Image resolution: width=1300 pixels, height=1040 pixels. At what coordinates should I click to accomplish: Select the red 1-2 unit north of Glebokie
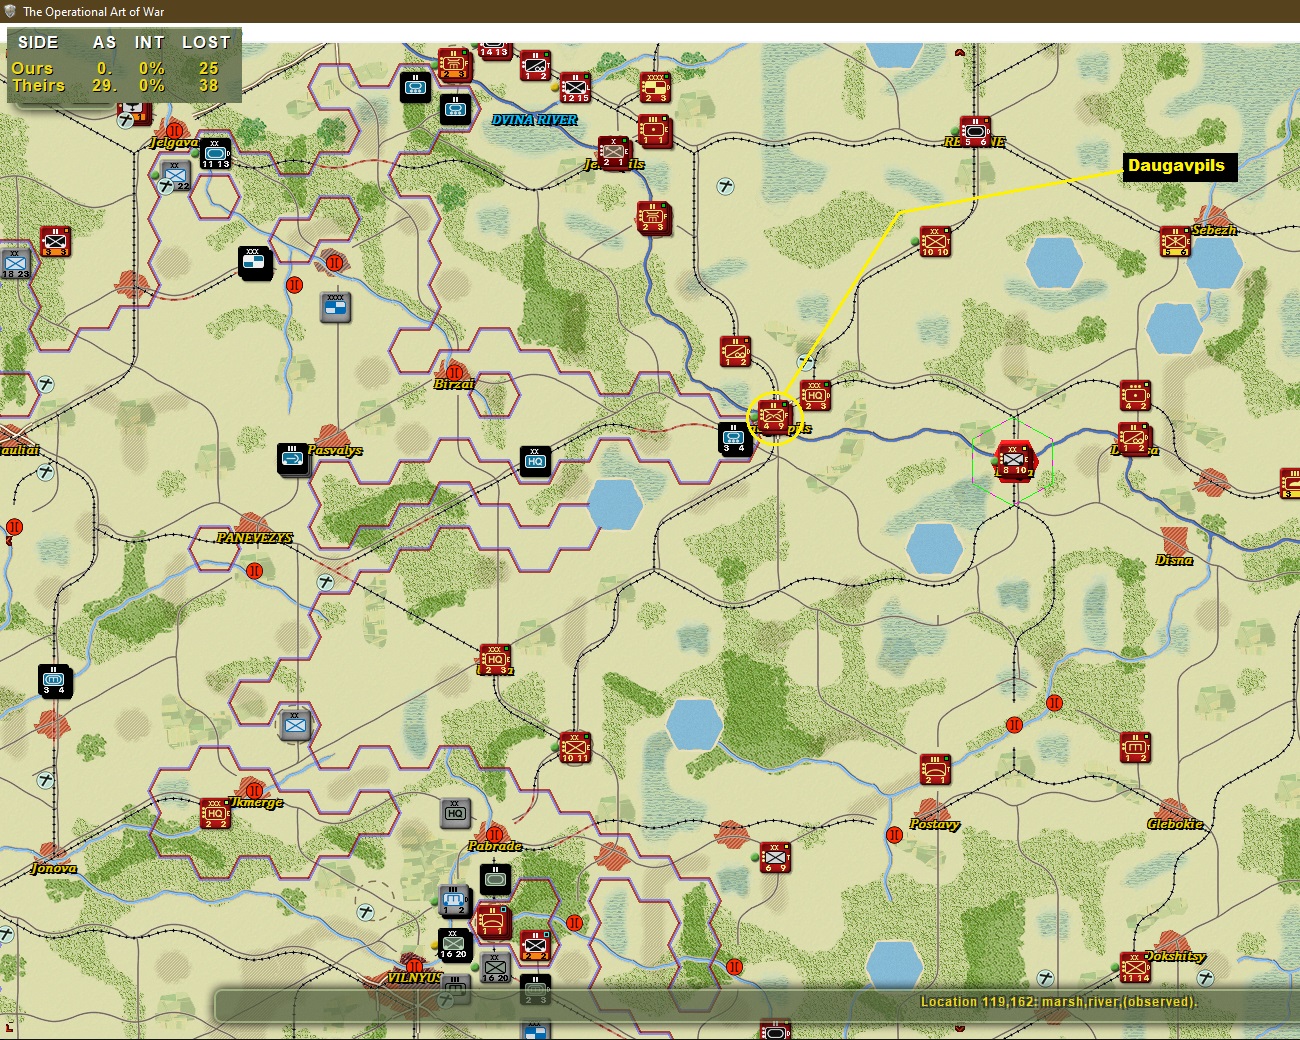pos(1135,747)
